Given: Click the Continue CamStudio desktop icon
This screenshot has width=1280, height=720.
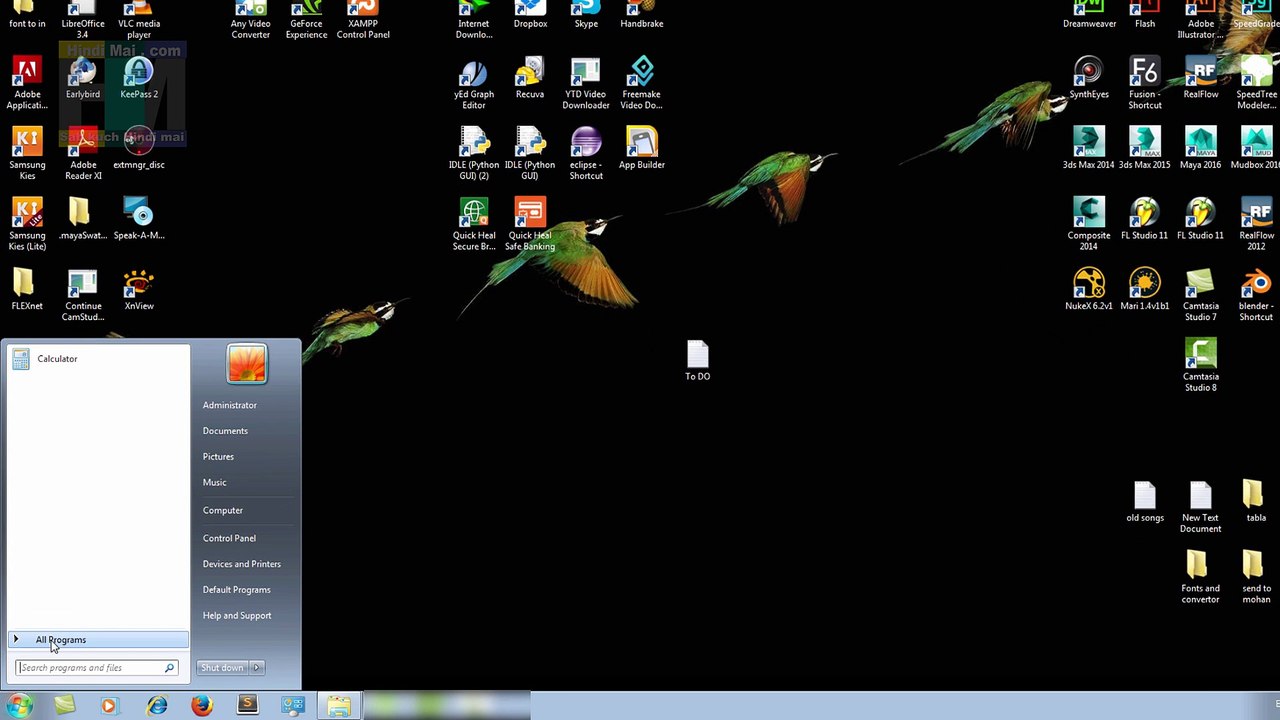Looking at the screenshot, I should click(83, 295).
